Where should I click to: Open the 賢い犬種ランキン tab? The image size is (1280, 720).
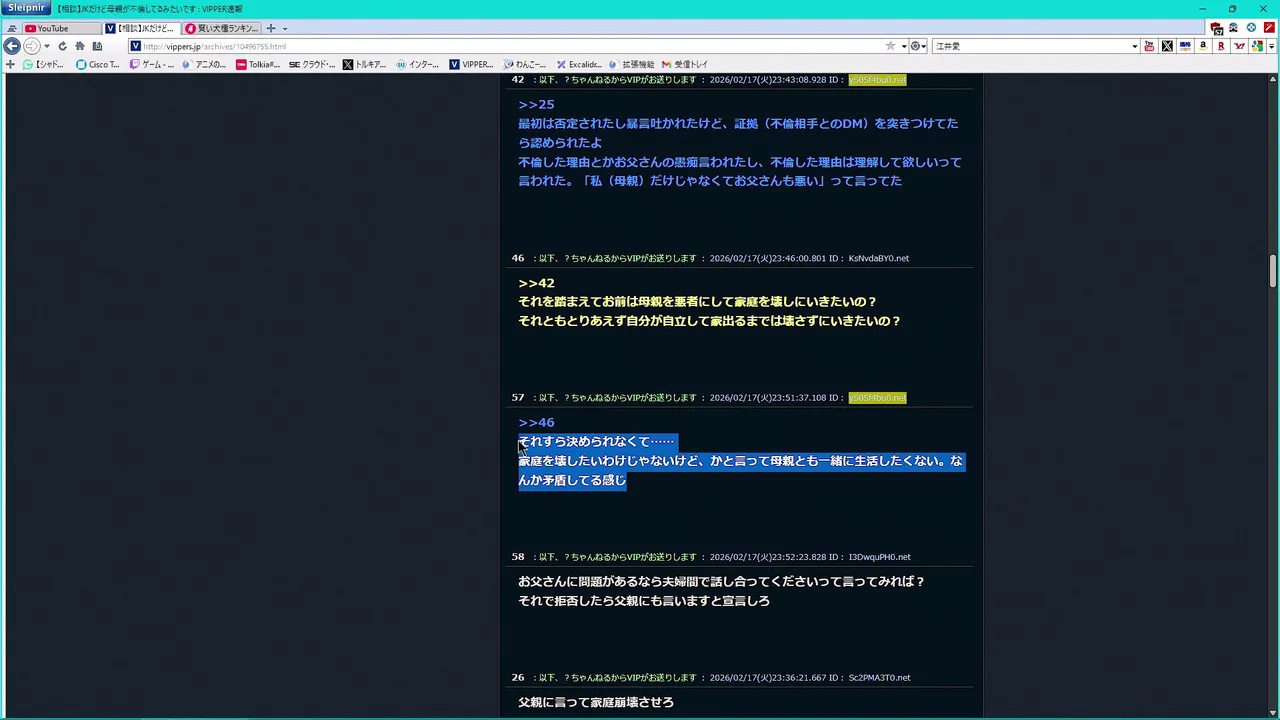click(x=222, y=29)
